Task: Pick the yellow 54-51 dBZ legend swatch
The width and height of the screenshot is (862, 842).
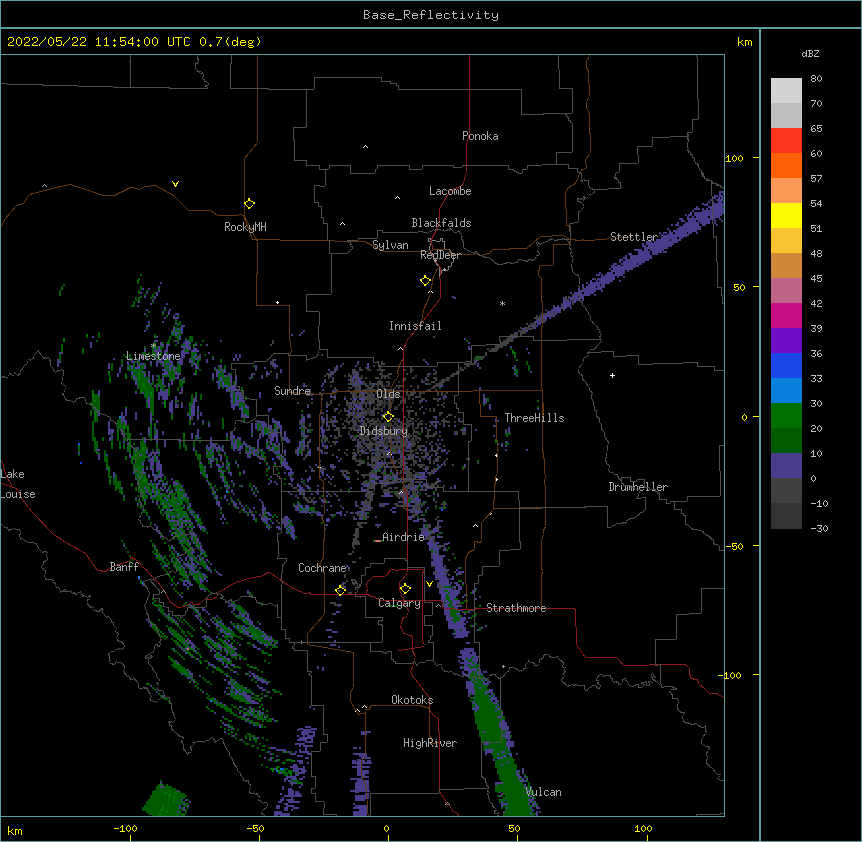Action: (x=786, y=215)
